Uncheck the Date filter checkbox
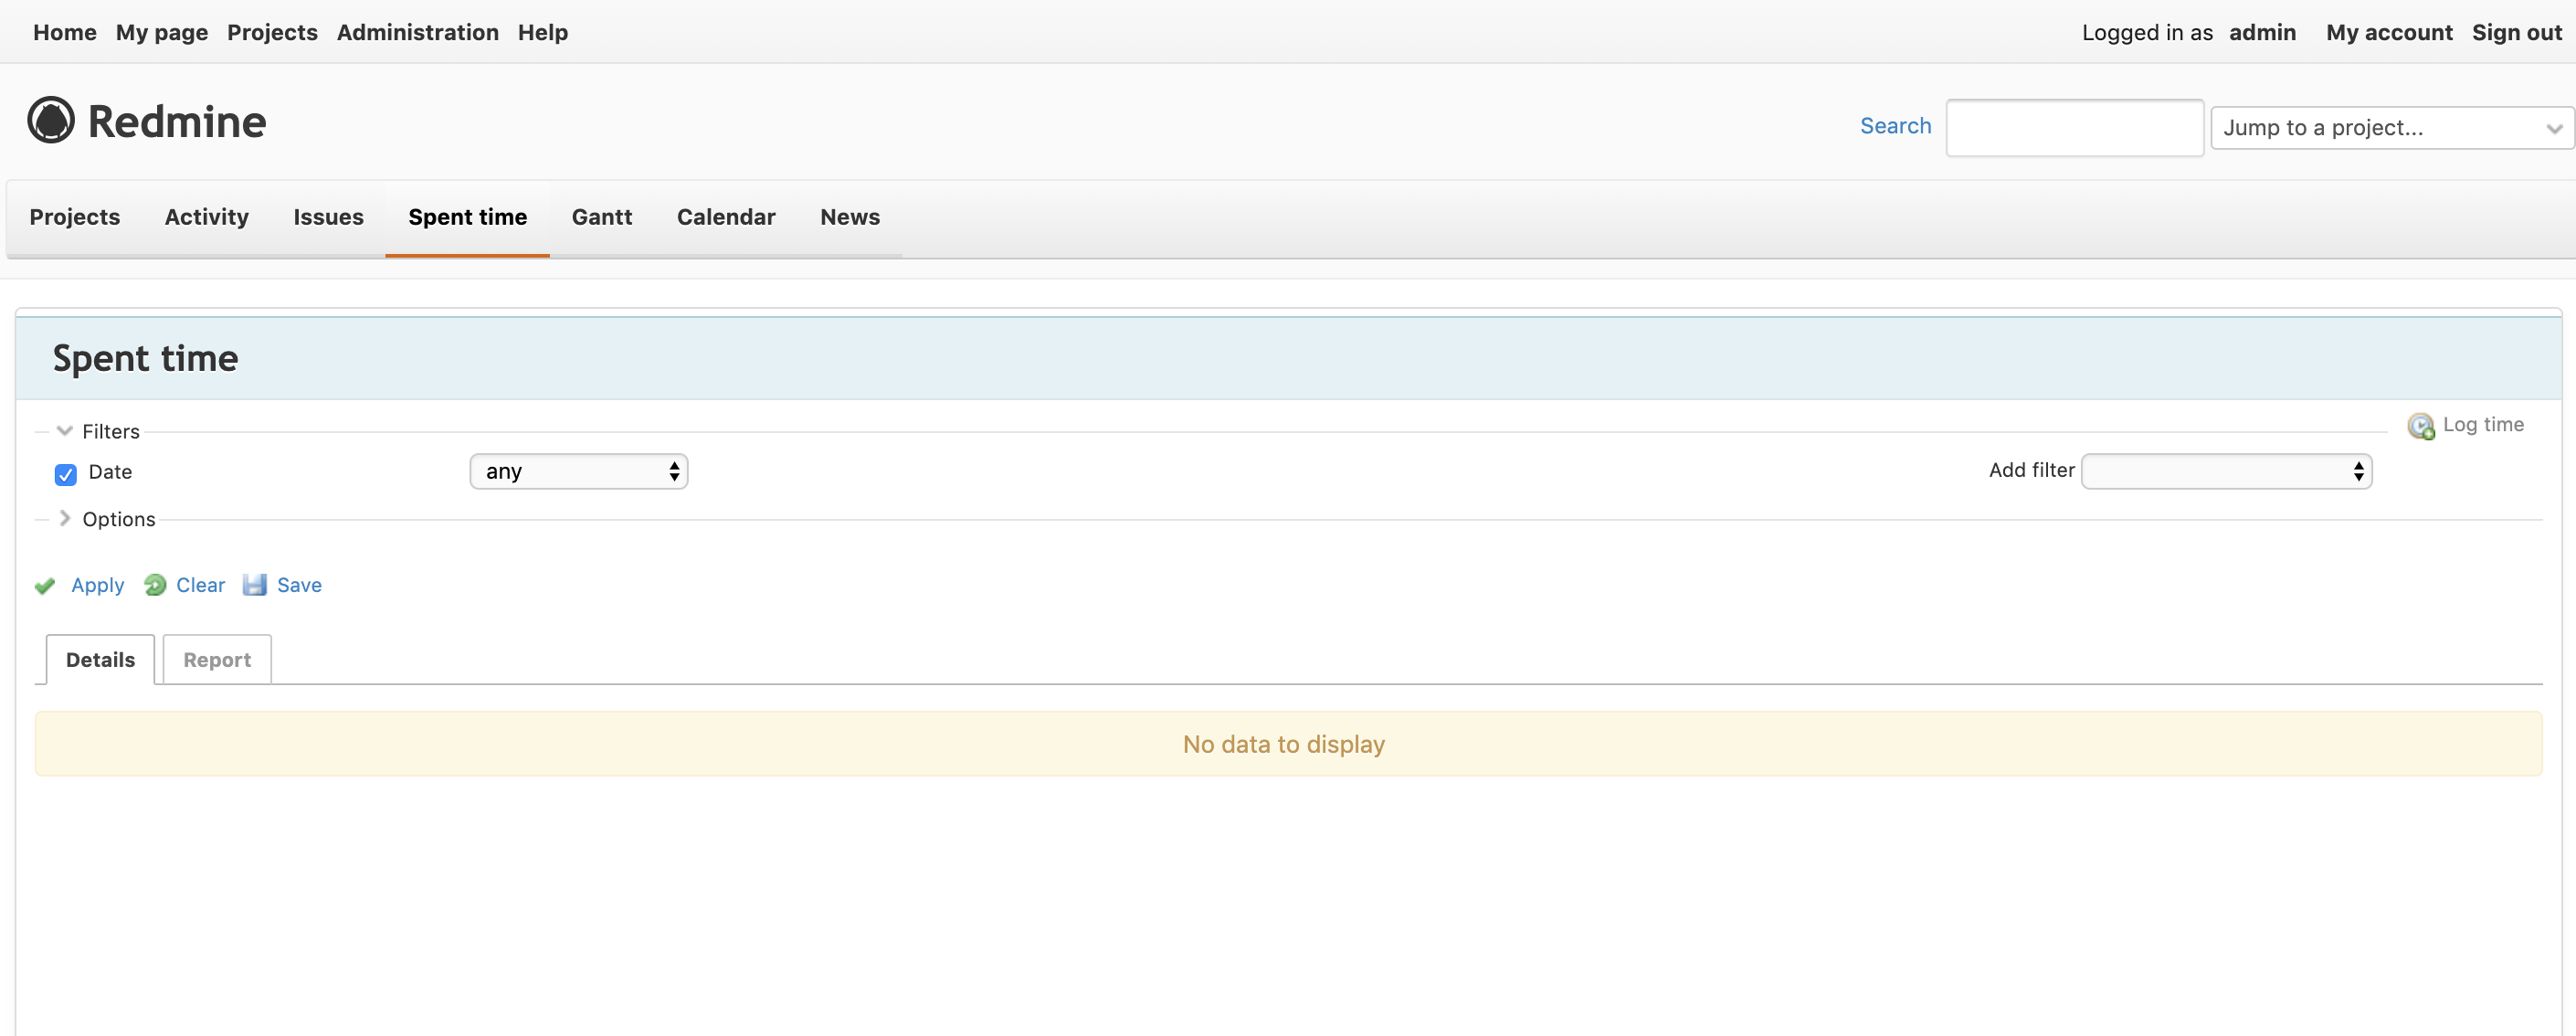Screen dimensions: 2576x1036 pyautogui.click(x=65, y=474)
